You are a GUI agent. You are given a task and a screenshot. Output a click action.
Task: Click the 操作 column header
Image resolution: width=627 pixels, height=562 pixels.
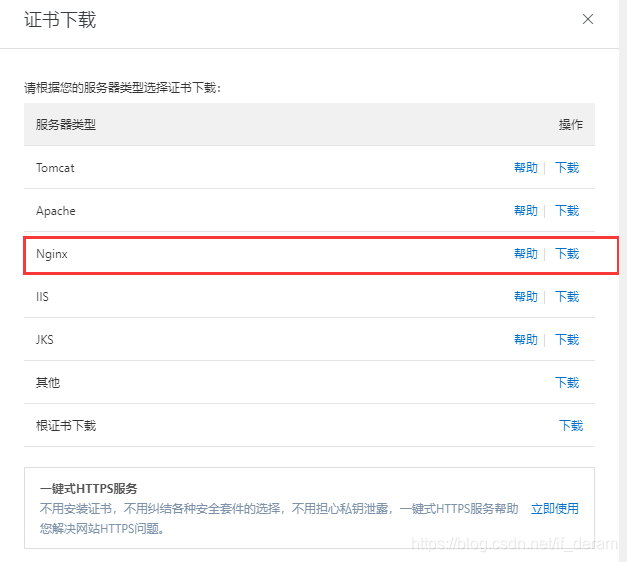(x=571, y=124)
